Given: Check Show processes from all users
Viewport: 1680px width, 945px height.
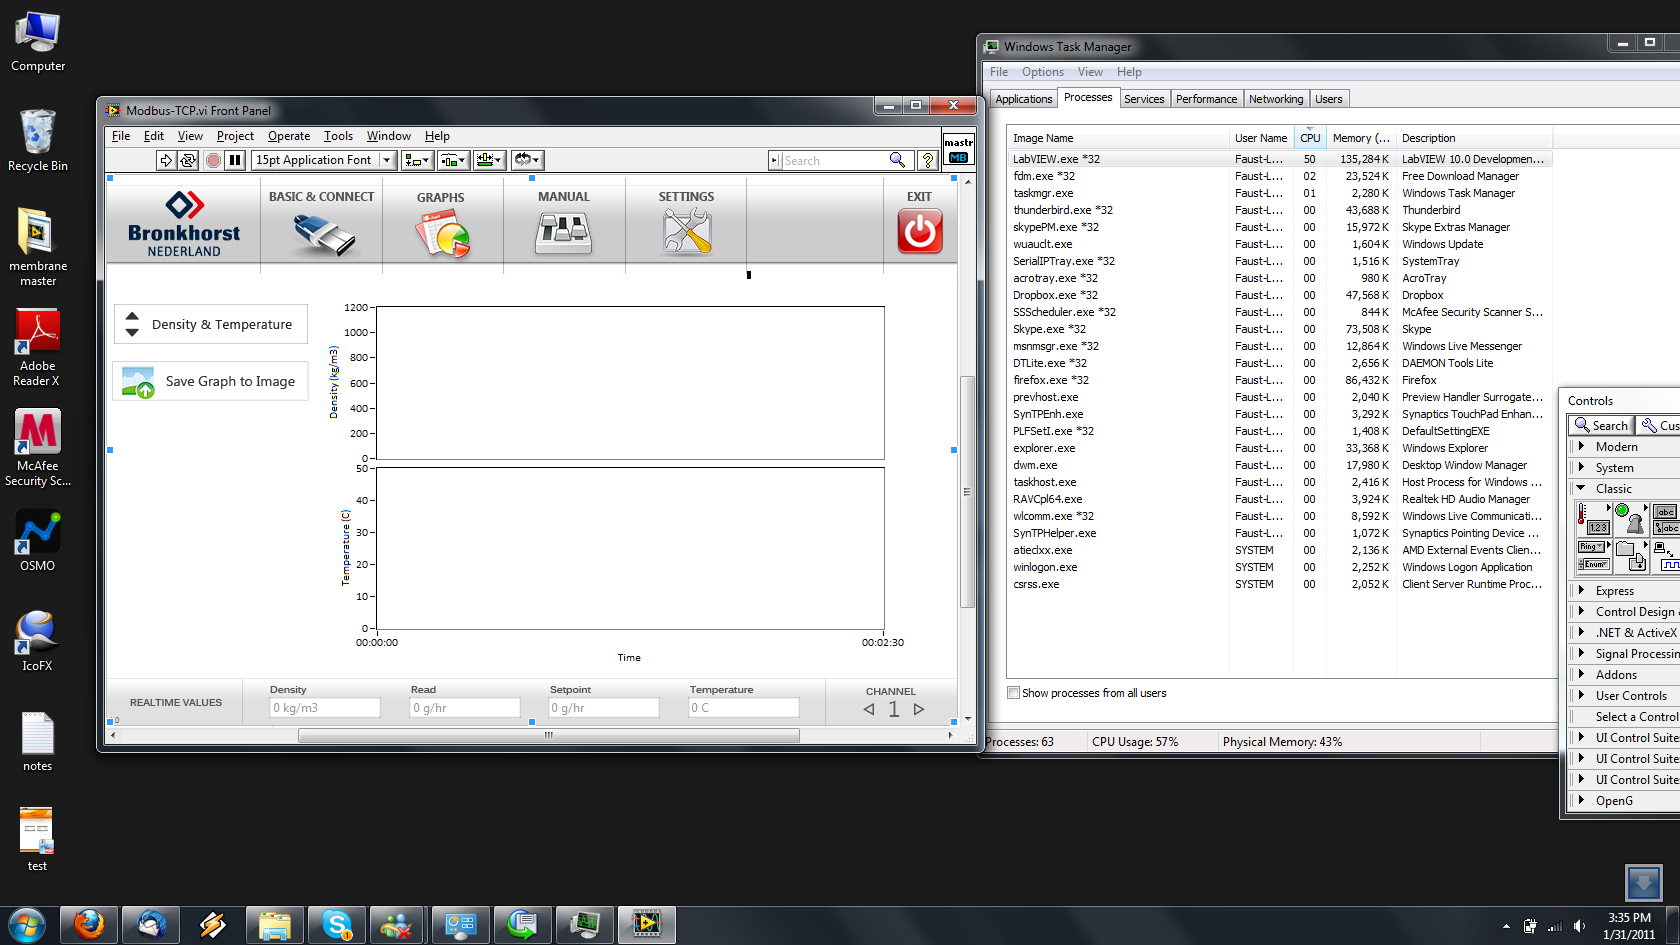Looking at the screenshot, I should 1014,693.
